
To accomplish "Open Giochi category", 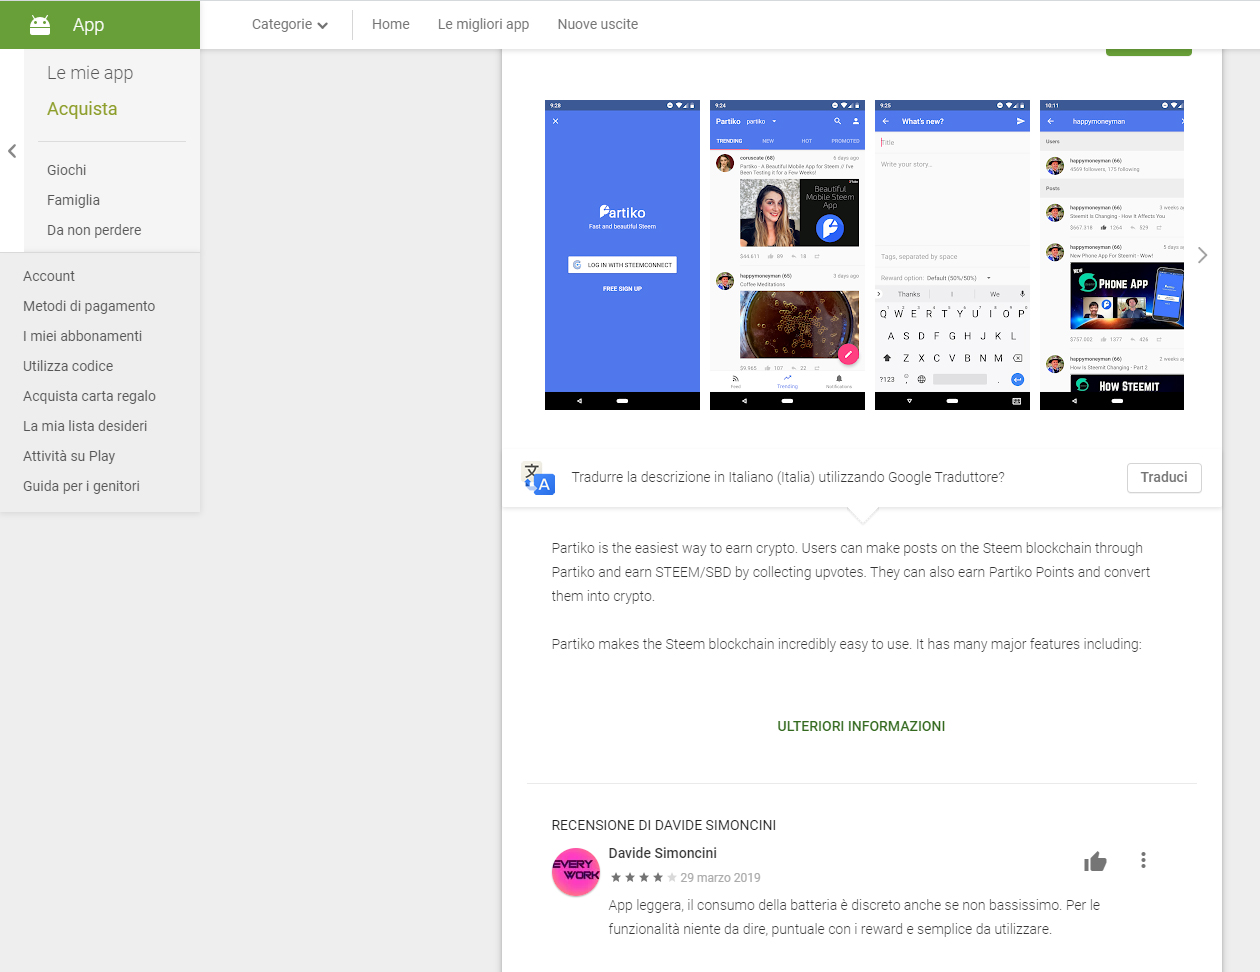I will (67, 170).
